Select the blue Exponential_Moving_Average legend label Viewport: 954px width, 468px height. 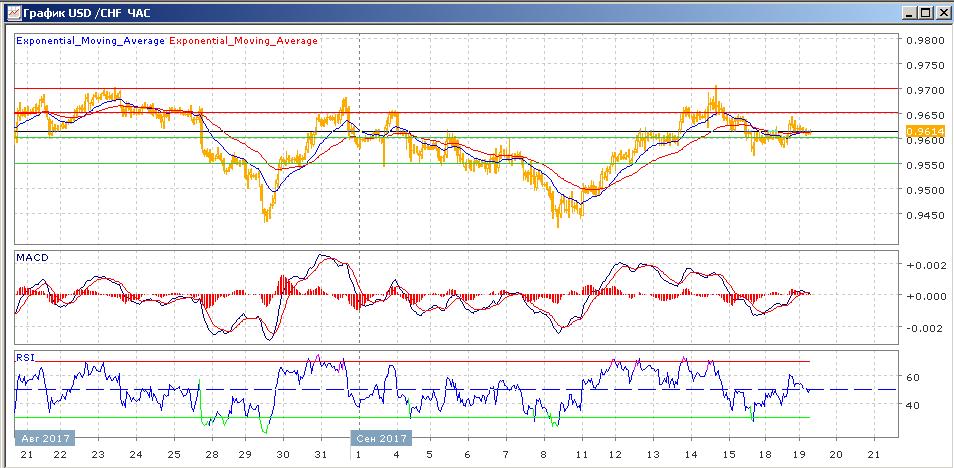coord(90,41)
